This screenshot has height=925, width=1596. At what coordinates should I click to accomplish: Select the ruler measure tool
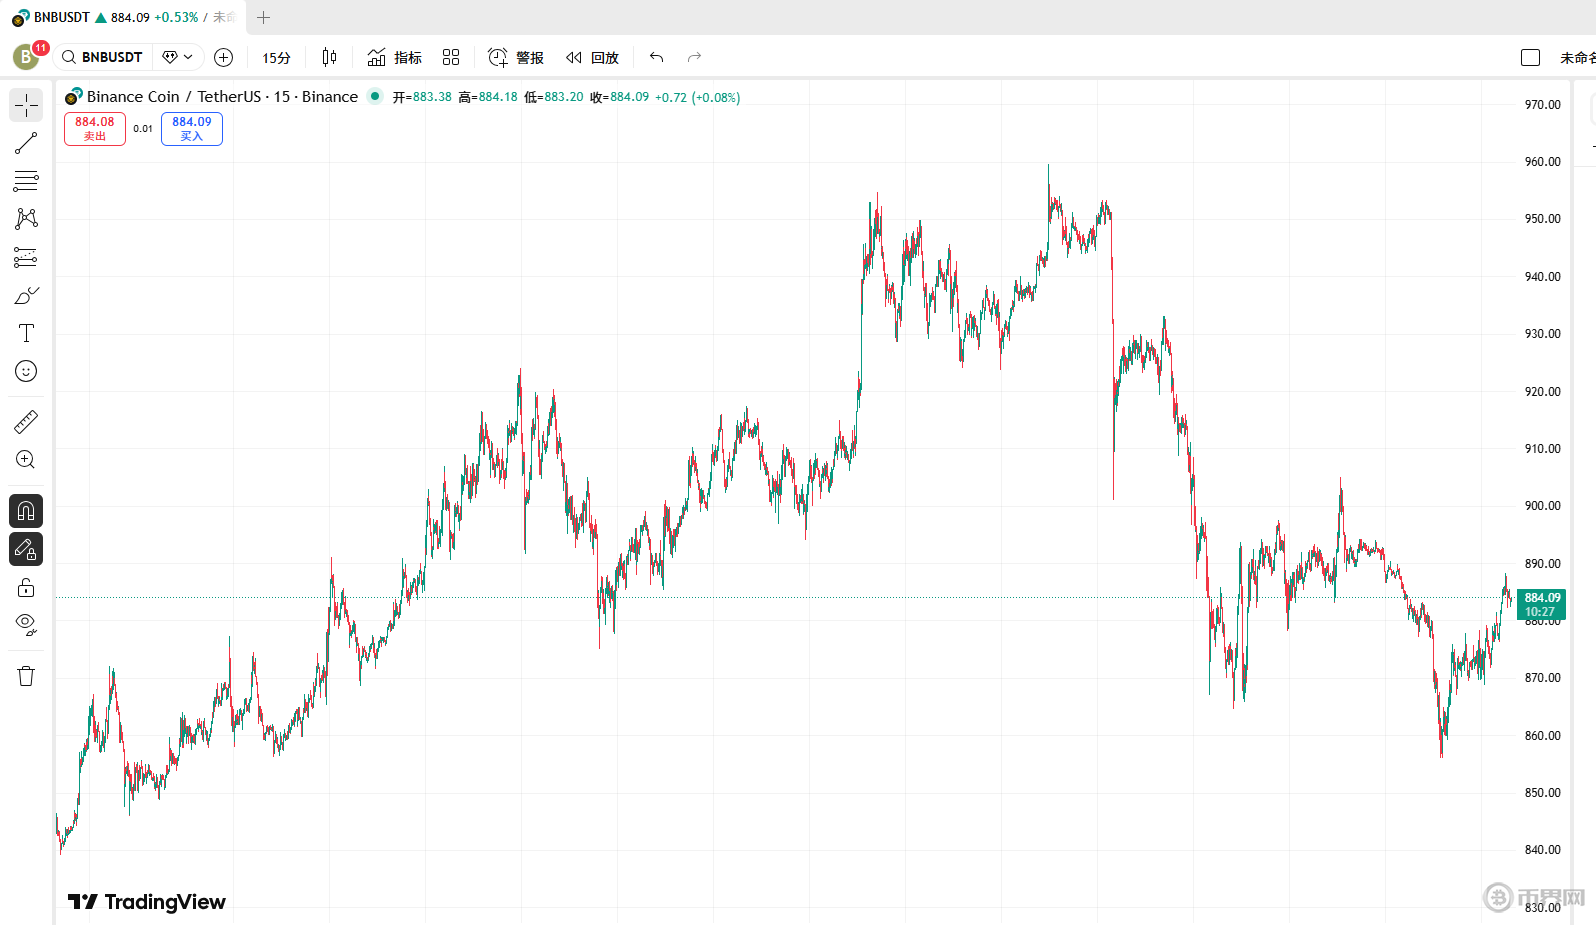(x=26, y=422)
